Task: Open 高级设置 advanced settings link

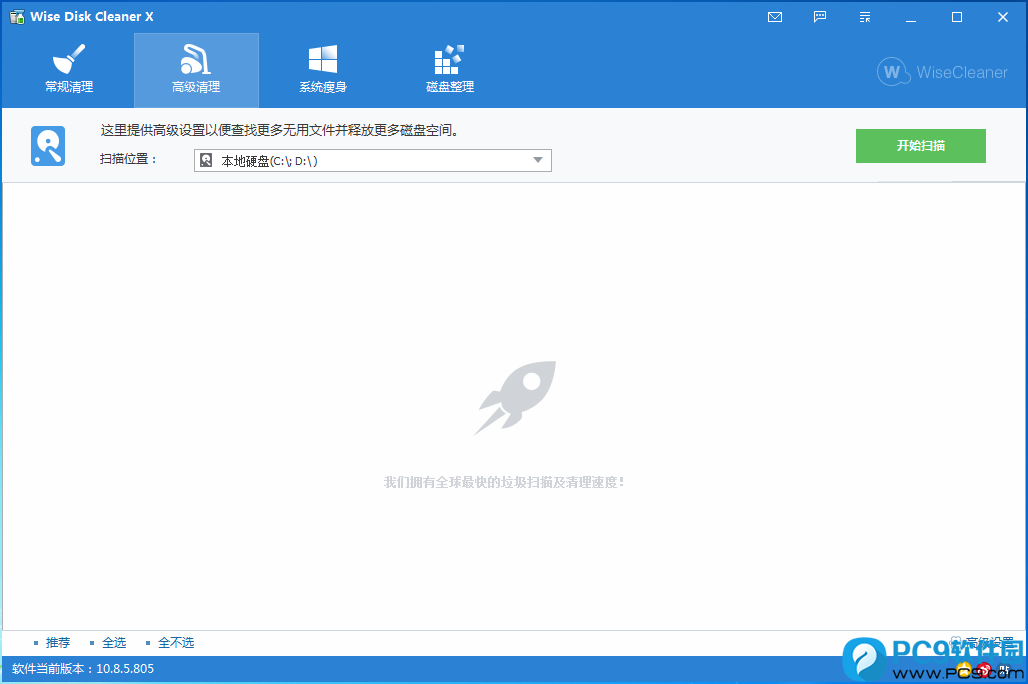Action: pos(985,642)
